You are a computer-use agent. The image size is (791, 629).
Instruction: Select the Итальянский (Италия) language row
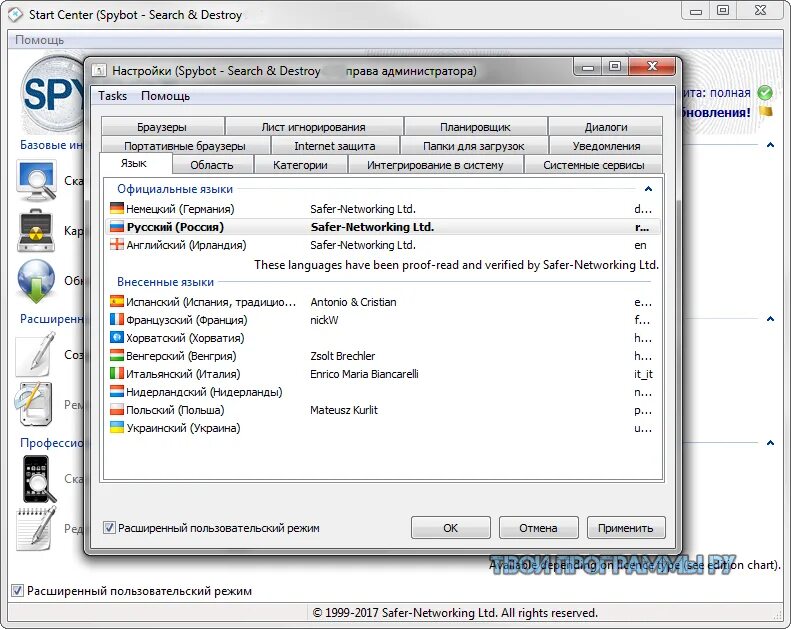point(383,374)
